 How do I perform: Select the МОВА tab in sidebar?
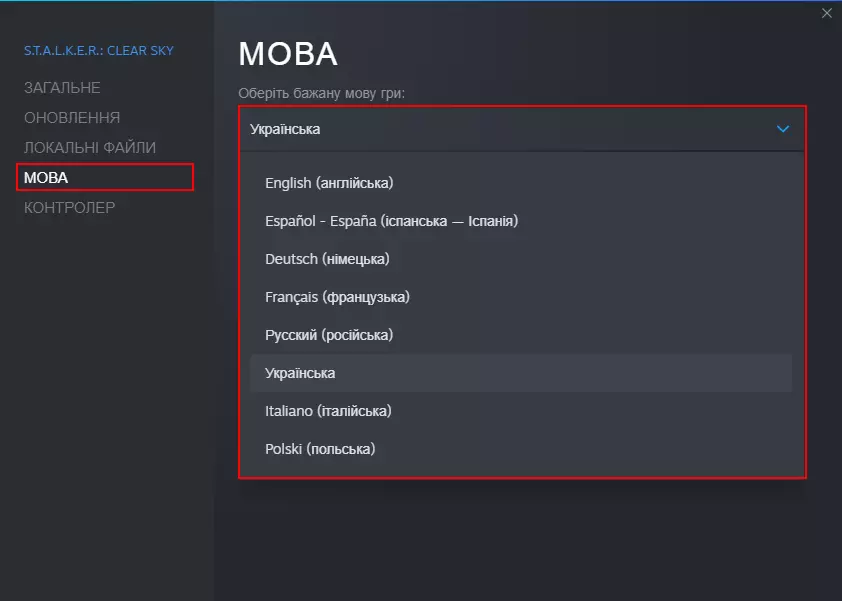click(46, 178)
